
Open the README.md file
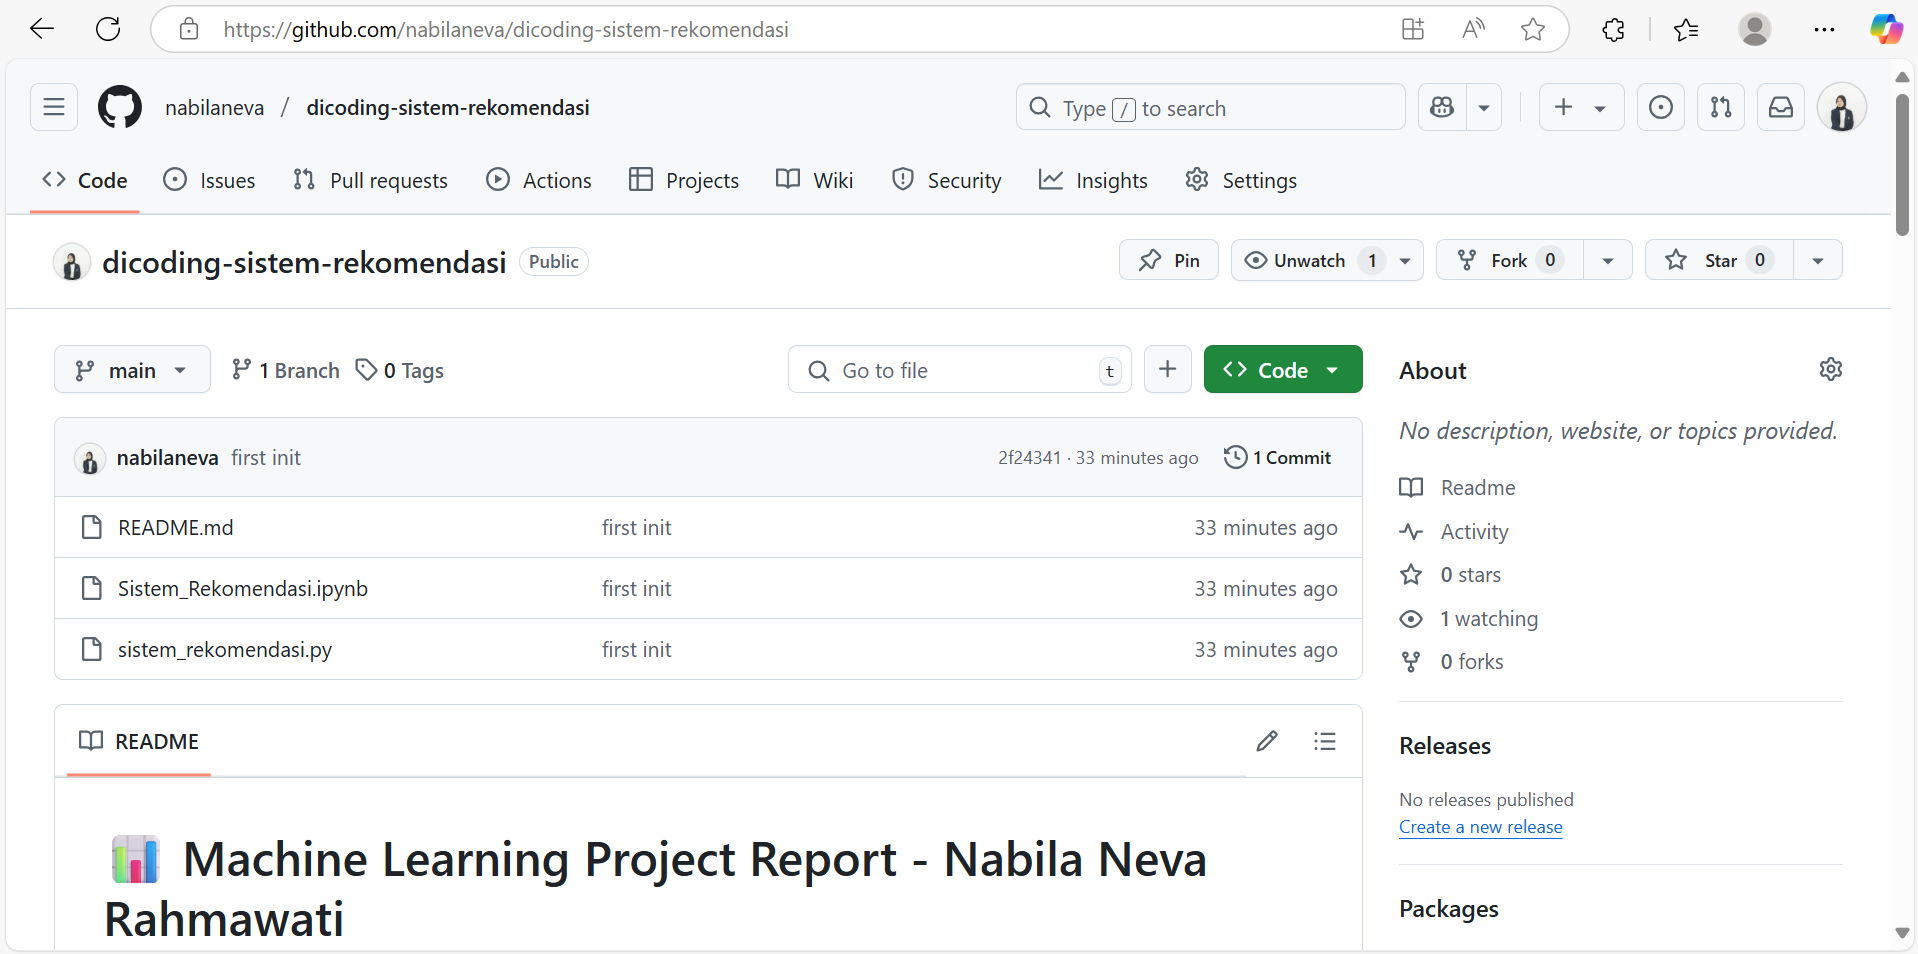(175, 527)
